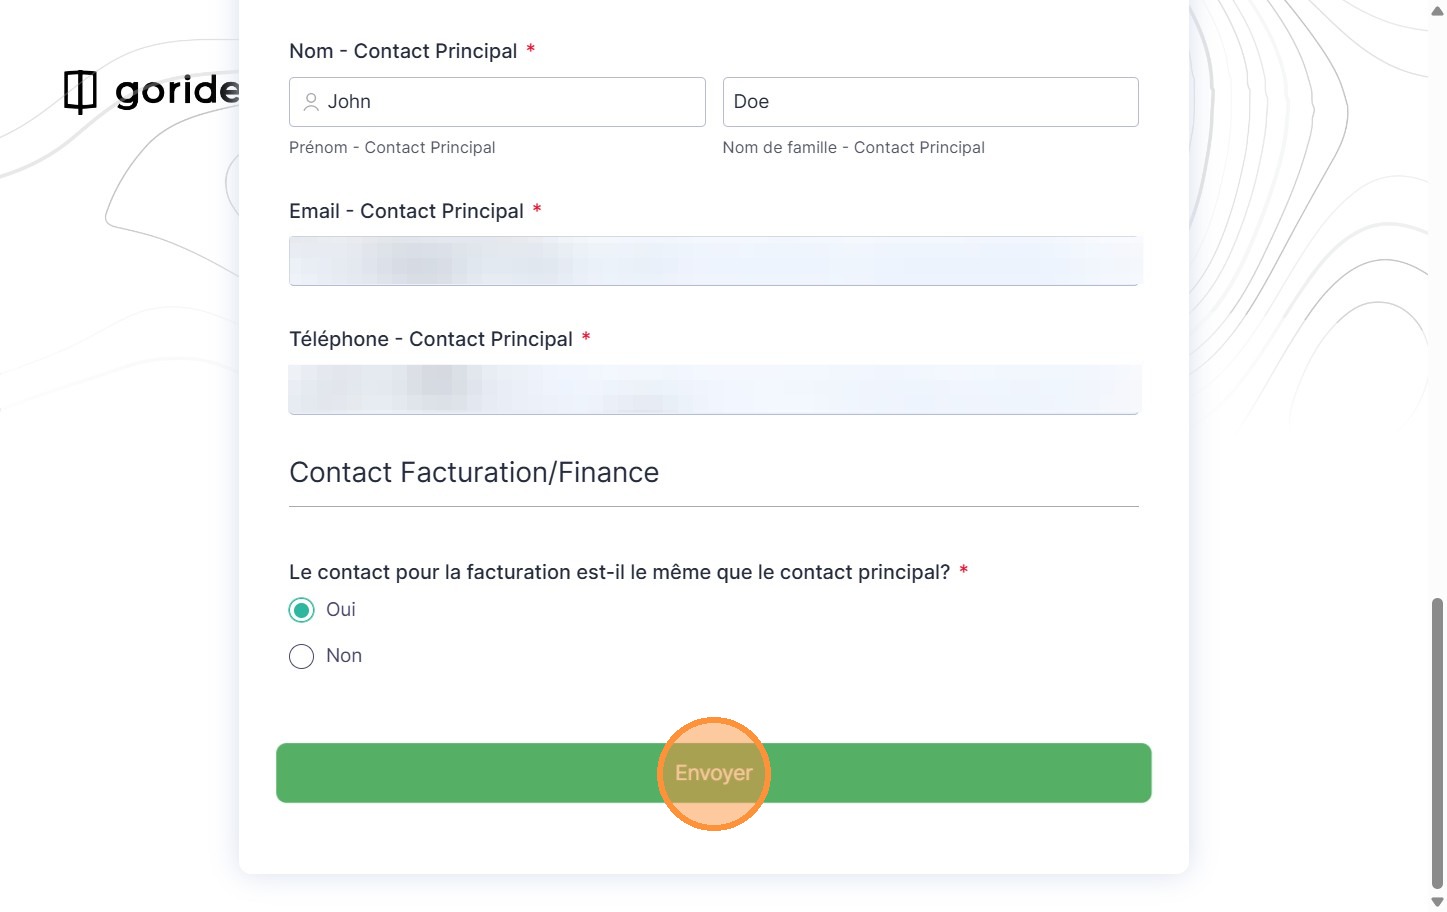
Task: Click the Nom de famille sublabel
Action: point(853,147)
